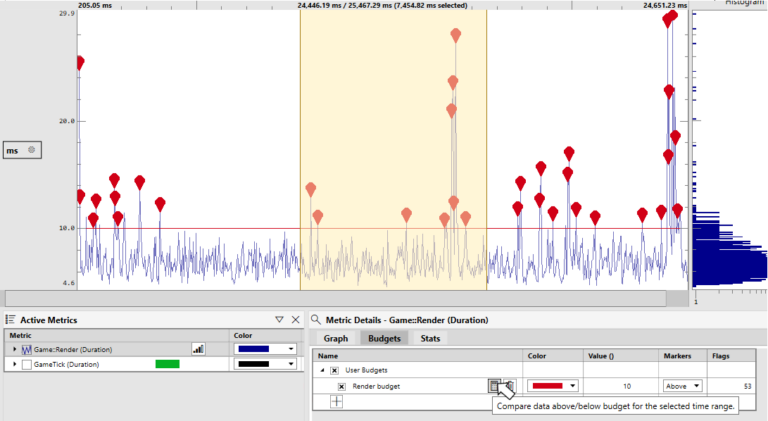Toggle the Render budget checkbox
The width and height of the screenshot is (768, 421).
click(x=341, y=386)
